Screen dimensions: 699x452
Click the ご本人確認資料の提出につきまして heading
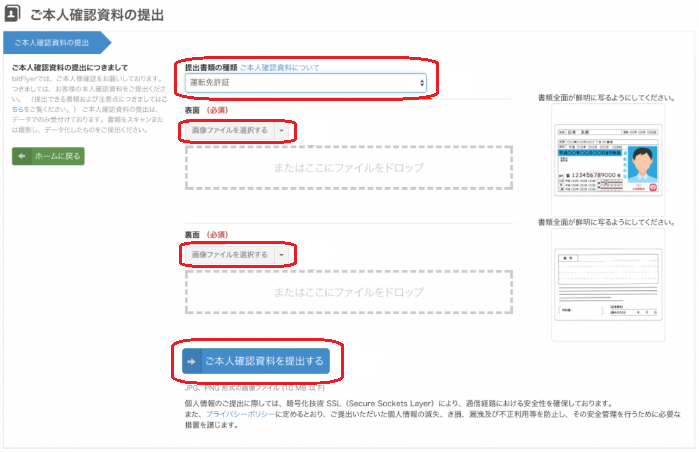pyautogui.click(x=70, y=68)
